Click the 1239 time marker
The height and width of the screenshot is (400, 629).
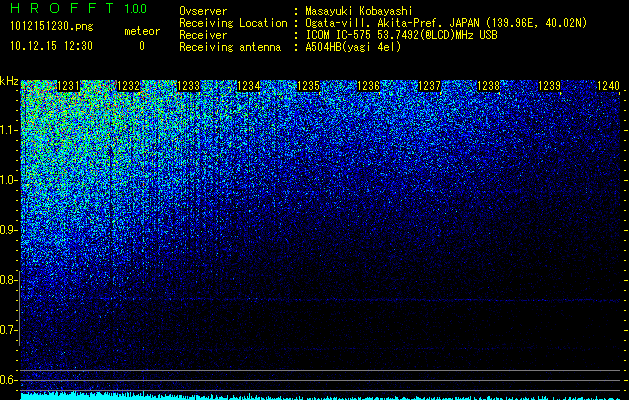tap(549, 86)
